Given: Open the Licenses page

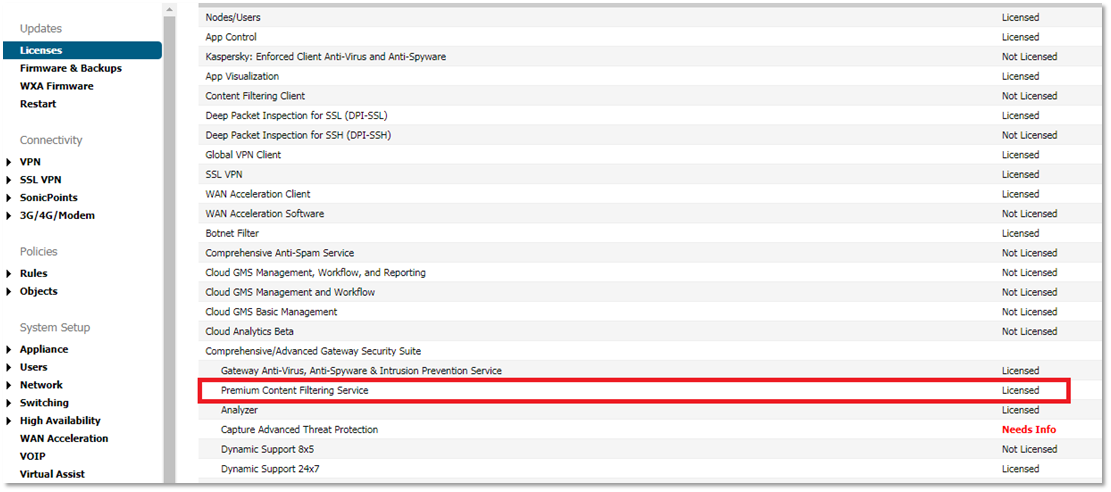Looking at the screenshot, I should point(82,50).
